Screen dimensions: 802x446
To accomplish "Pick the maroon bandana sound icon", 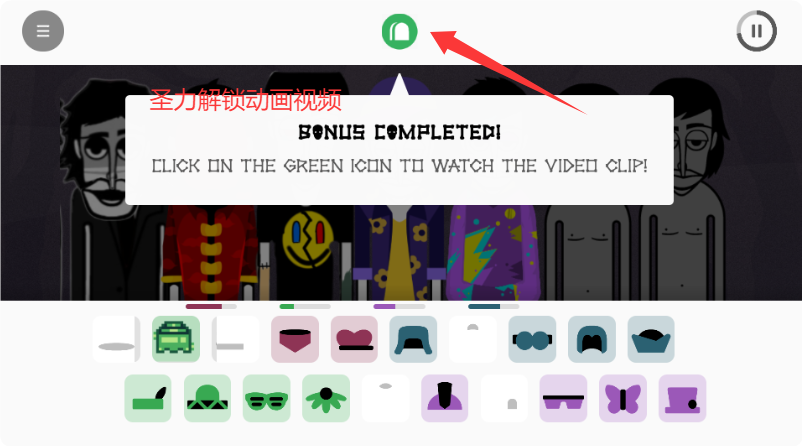I will tap(295, 339).
